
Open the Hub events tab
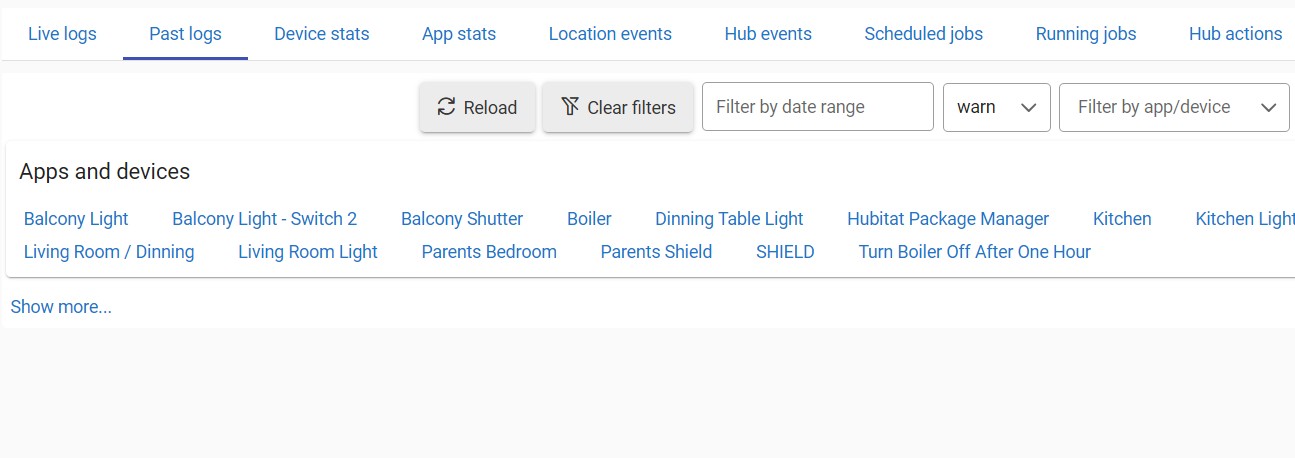pyautogui.click(x=768, y=34)
